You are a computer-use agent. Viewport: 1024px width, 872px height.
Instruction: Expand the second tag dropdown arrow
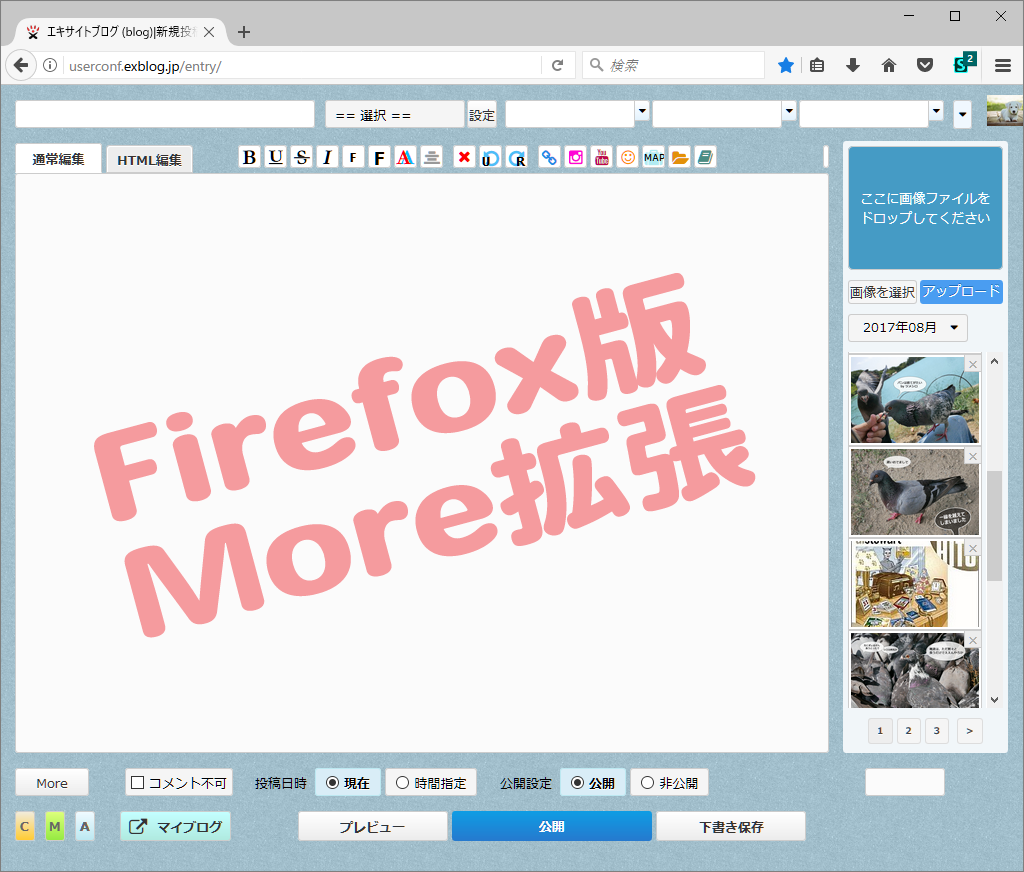(789, 111)
